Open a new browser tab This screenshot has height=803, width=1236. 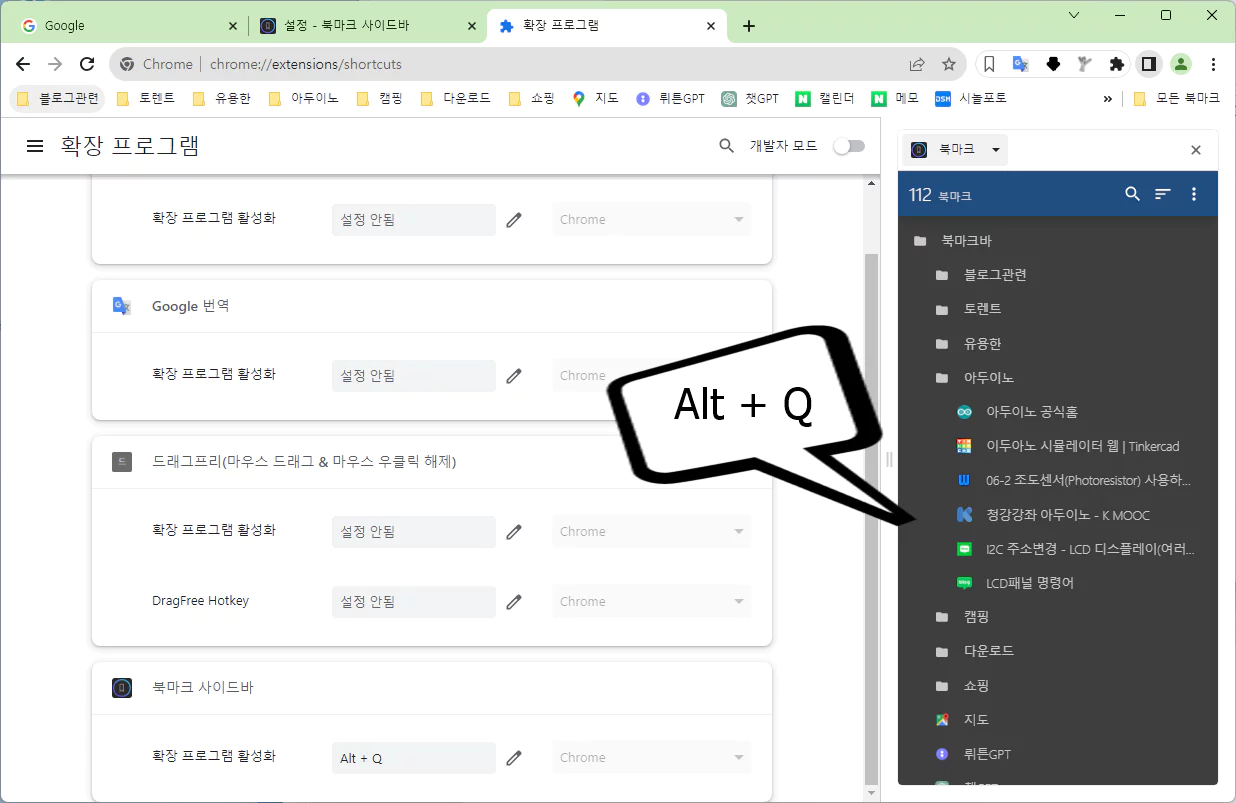tap(749, 26)
